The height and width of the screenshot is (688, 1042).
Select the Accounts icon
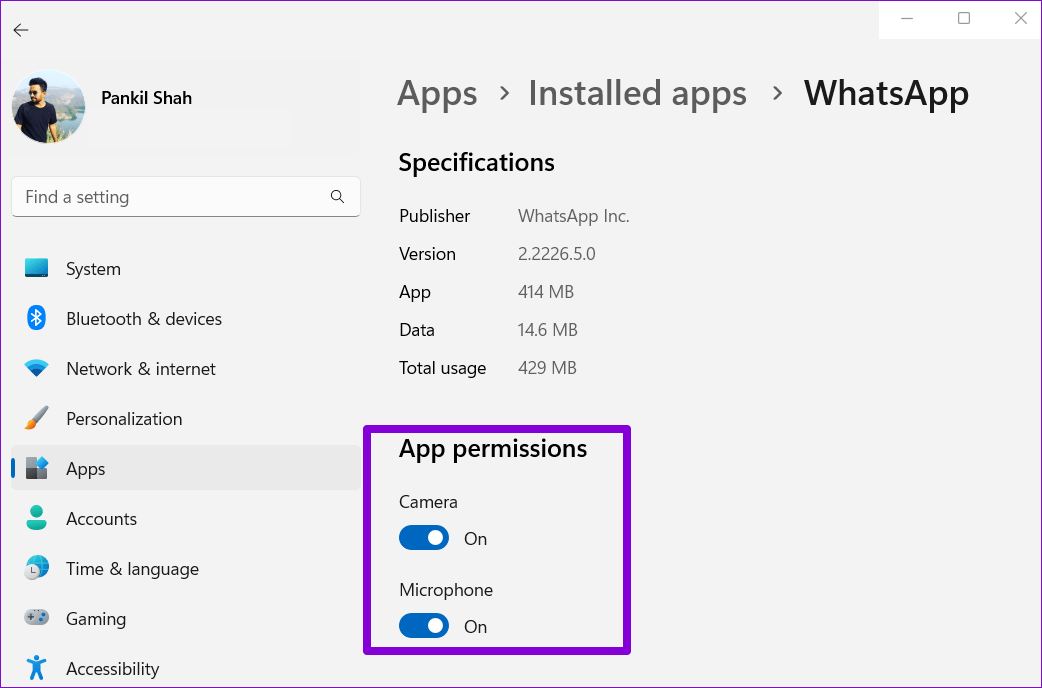36,518
